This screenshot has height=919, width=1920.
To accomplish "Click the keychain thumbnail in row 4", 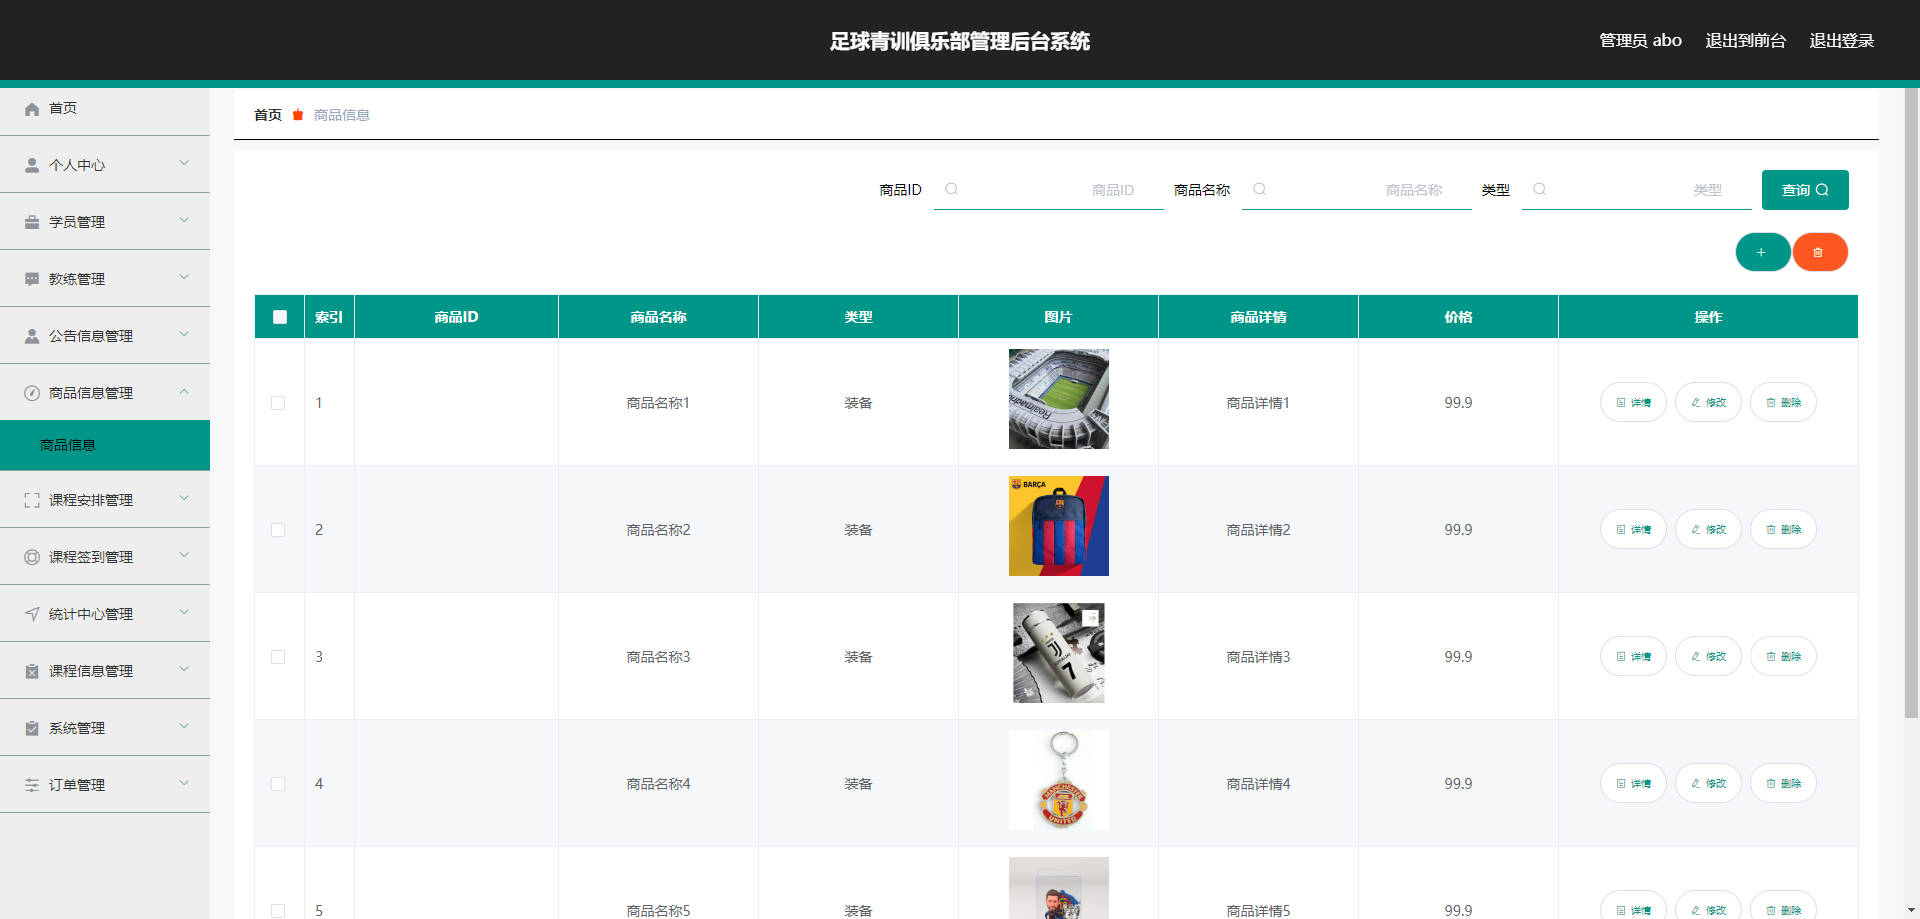I will coord(1059,780).
